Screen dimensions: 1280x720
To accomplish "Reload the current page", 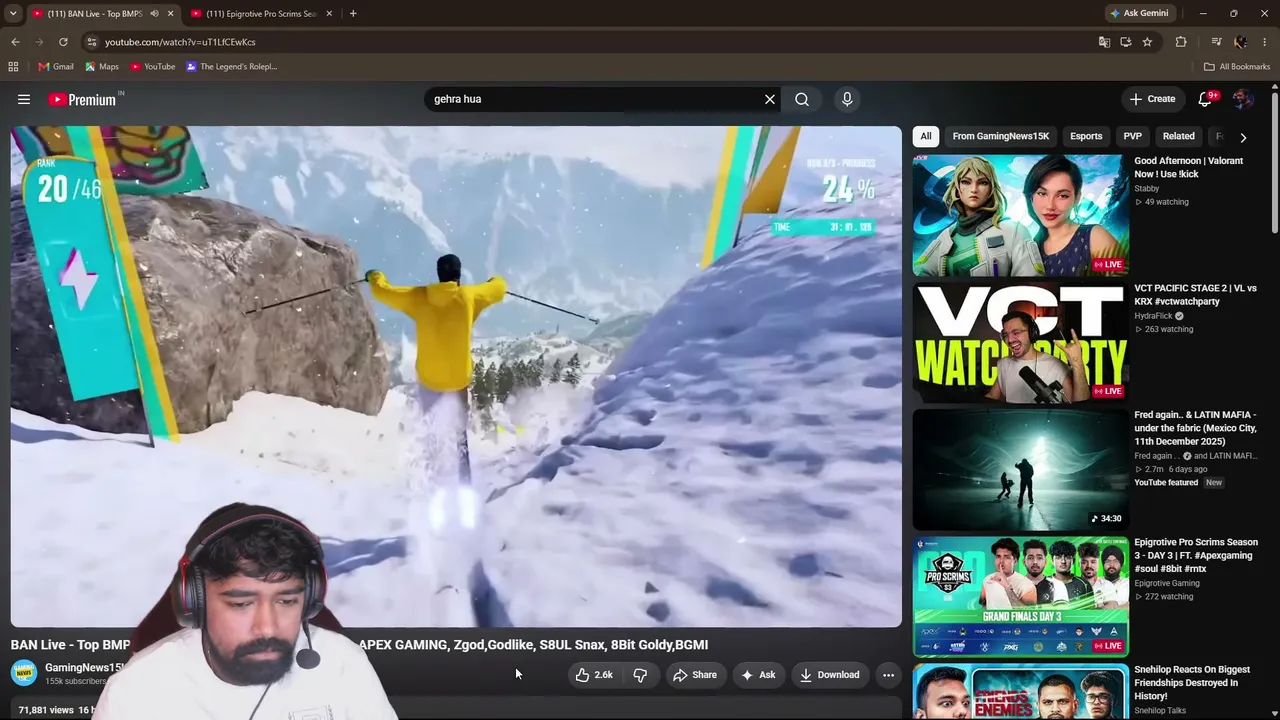I will pyautogui.click(x=63, y=42).
